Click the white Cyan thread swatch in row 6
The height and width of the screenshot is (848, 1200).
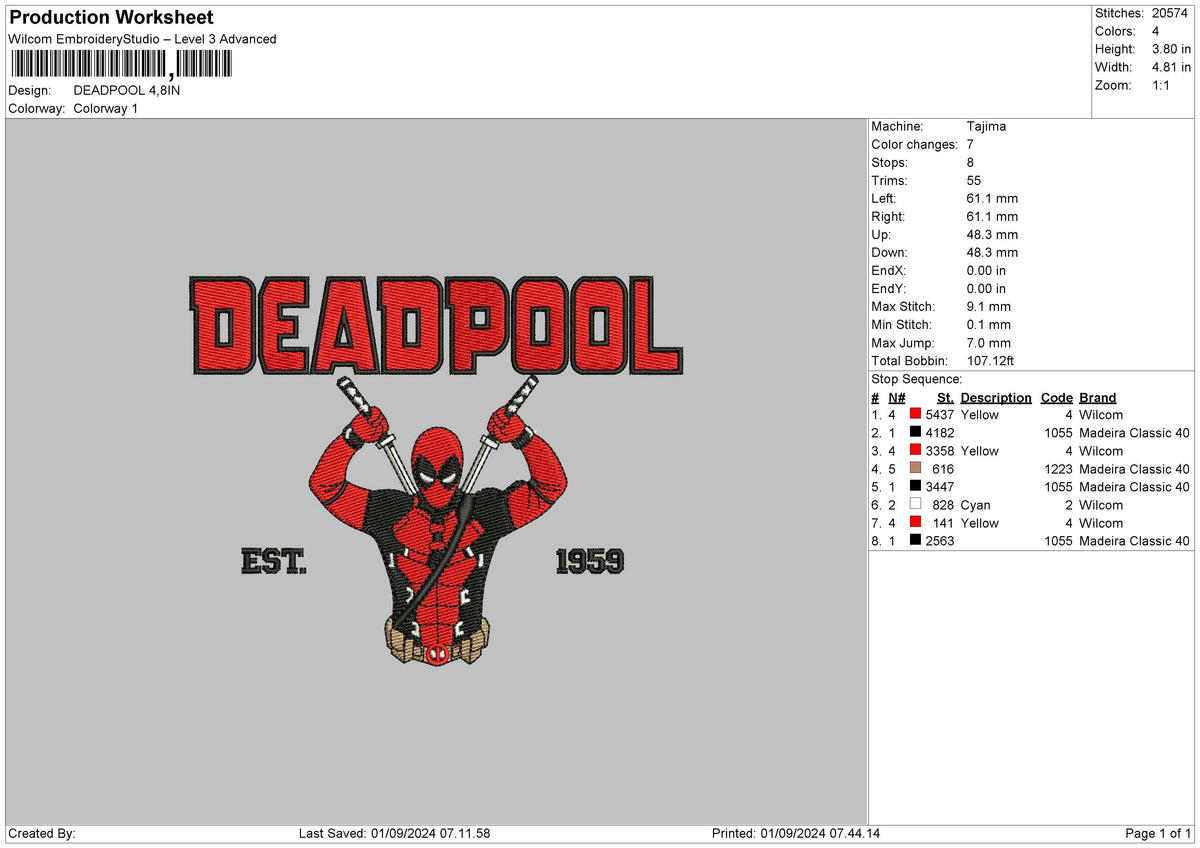917,505
